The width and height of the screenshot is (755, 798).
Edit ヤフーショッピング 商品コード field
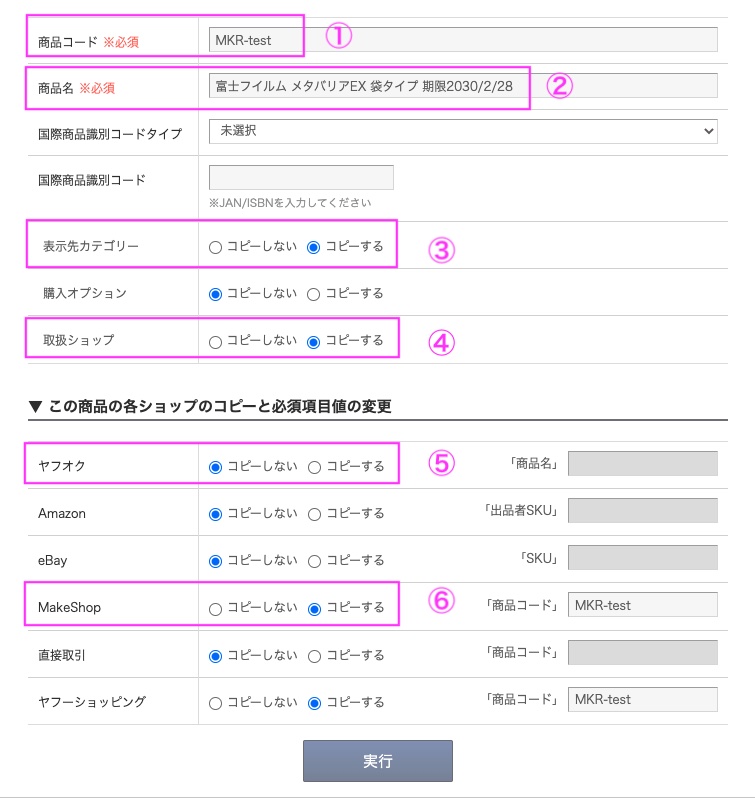pos(642,700)
